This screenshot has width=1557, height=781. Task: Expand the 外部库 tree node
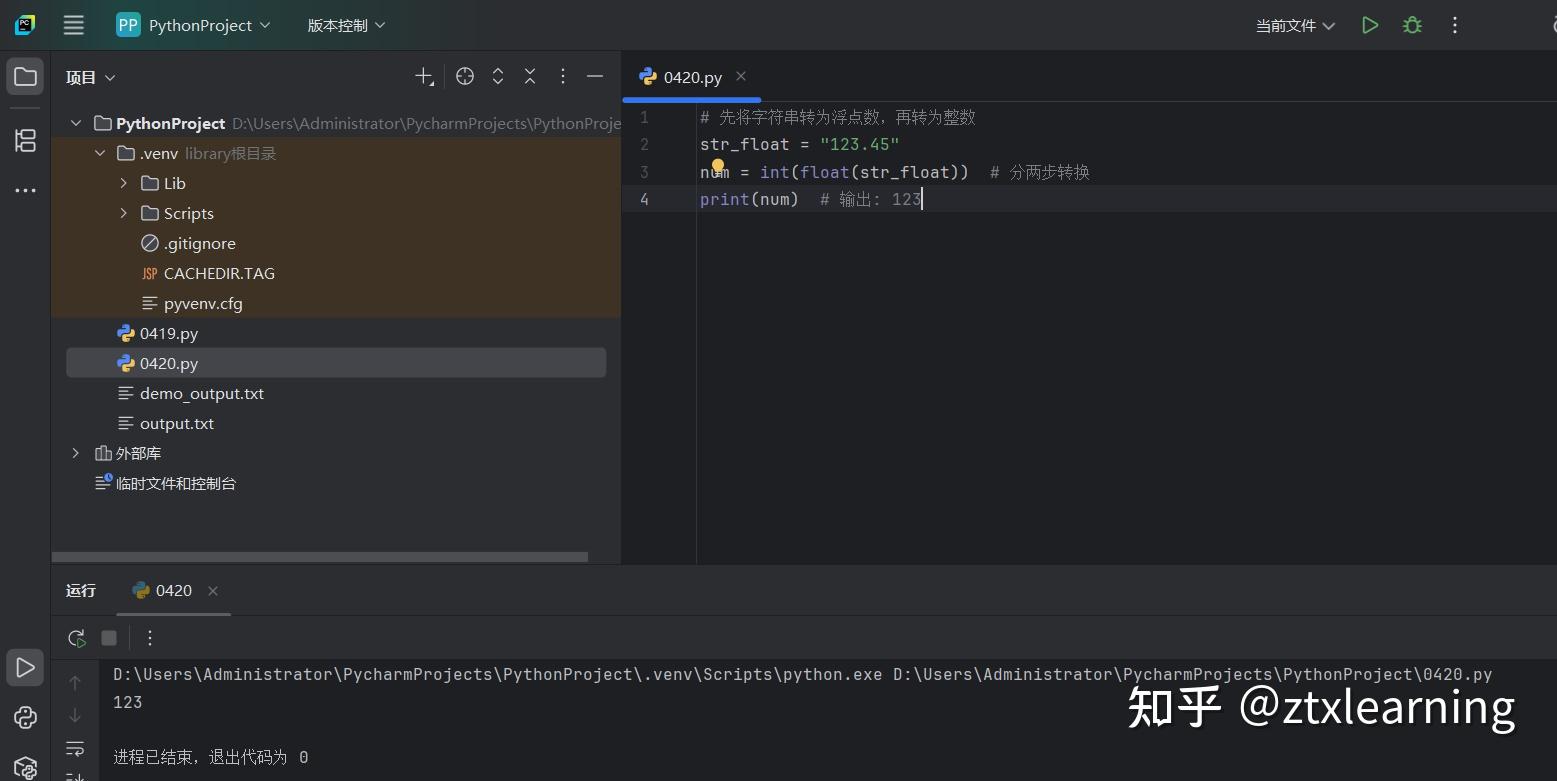coord(75,452)
